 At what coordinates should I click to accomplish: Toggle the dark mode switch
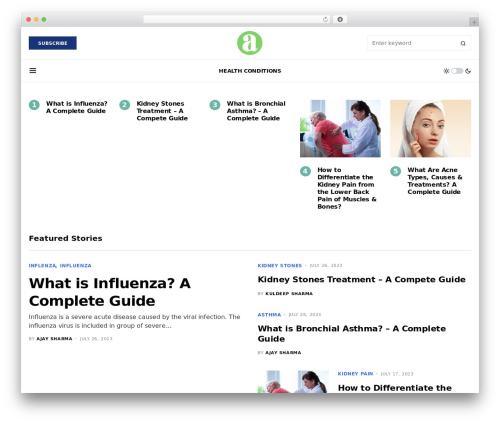(457, 71)
